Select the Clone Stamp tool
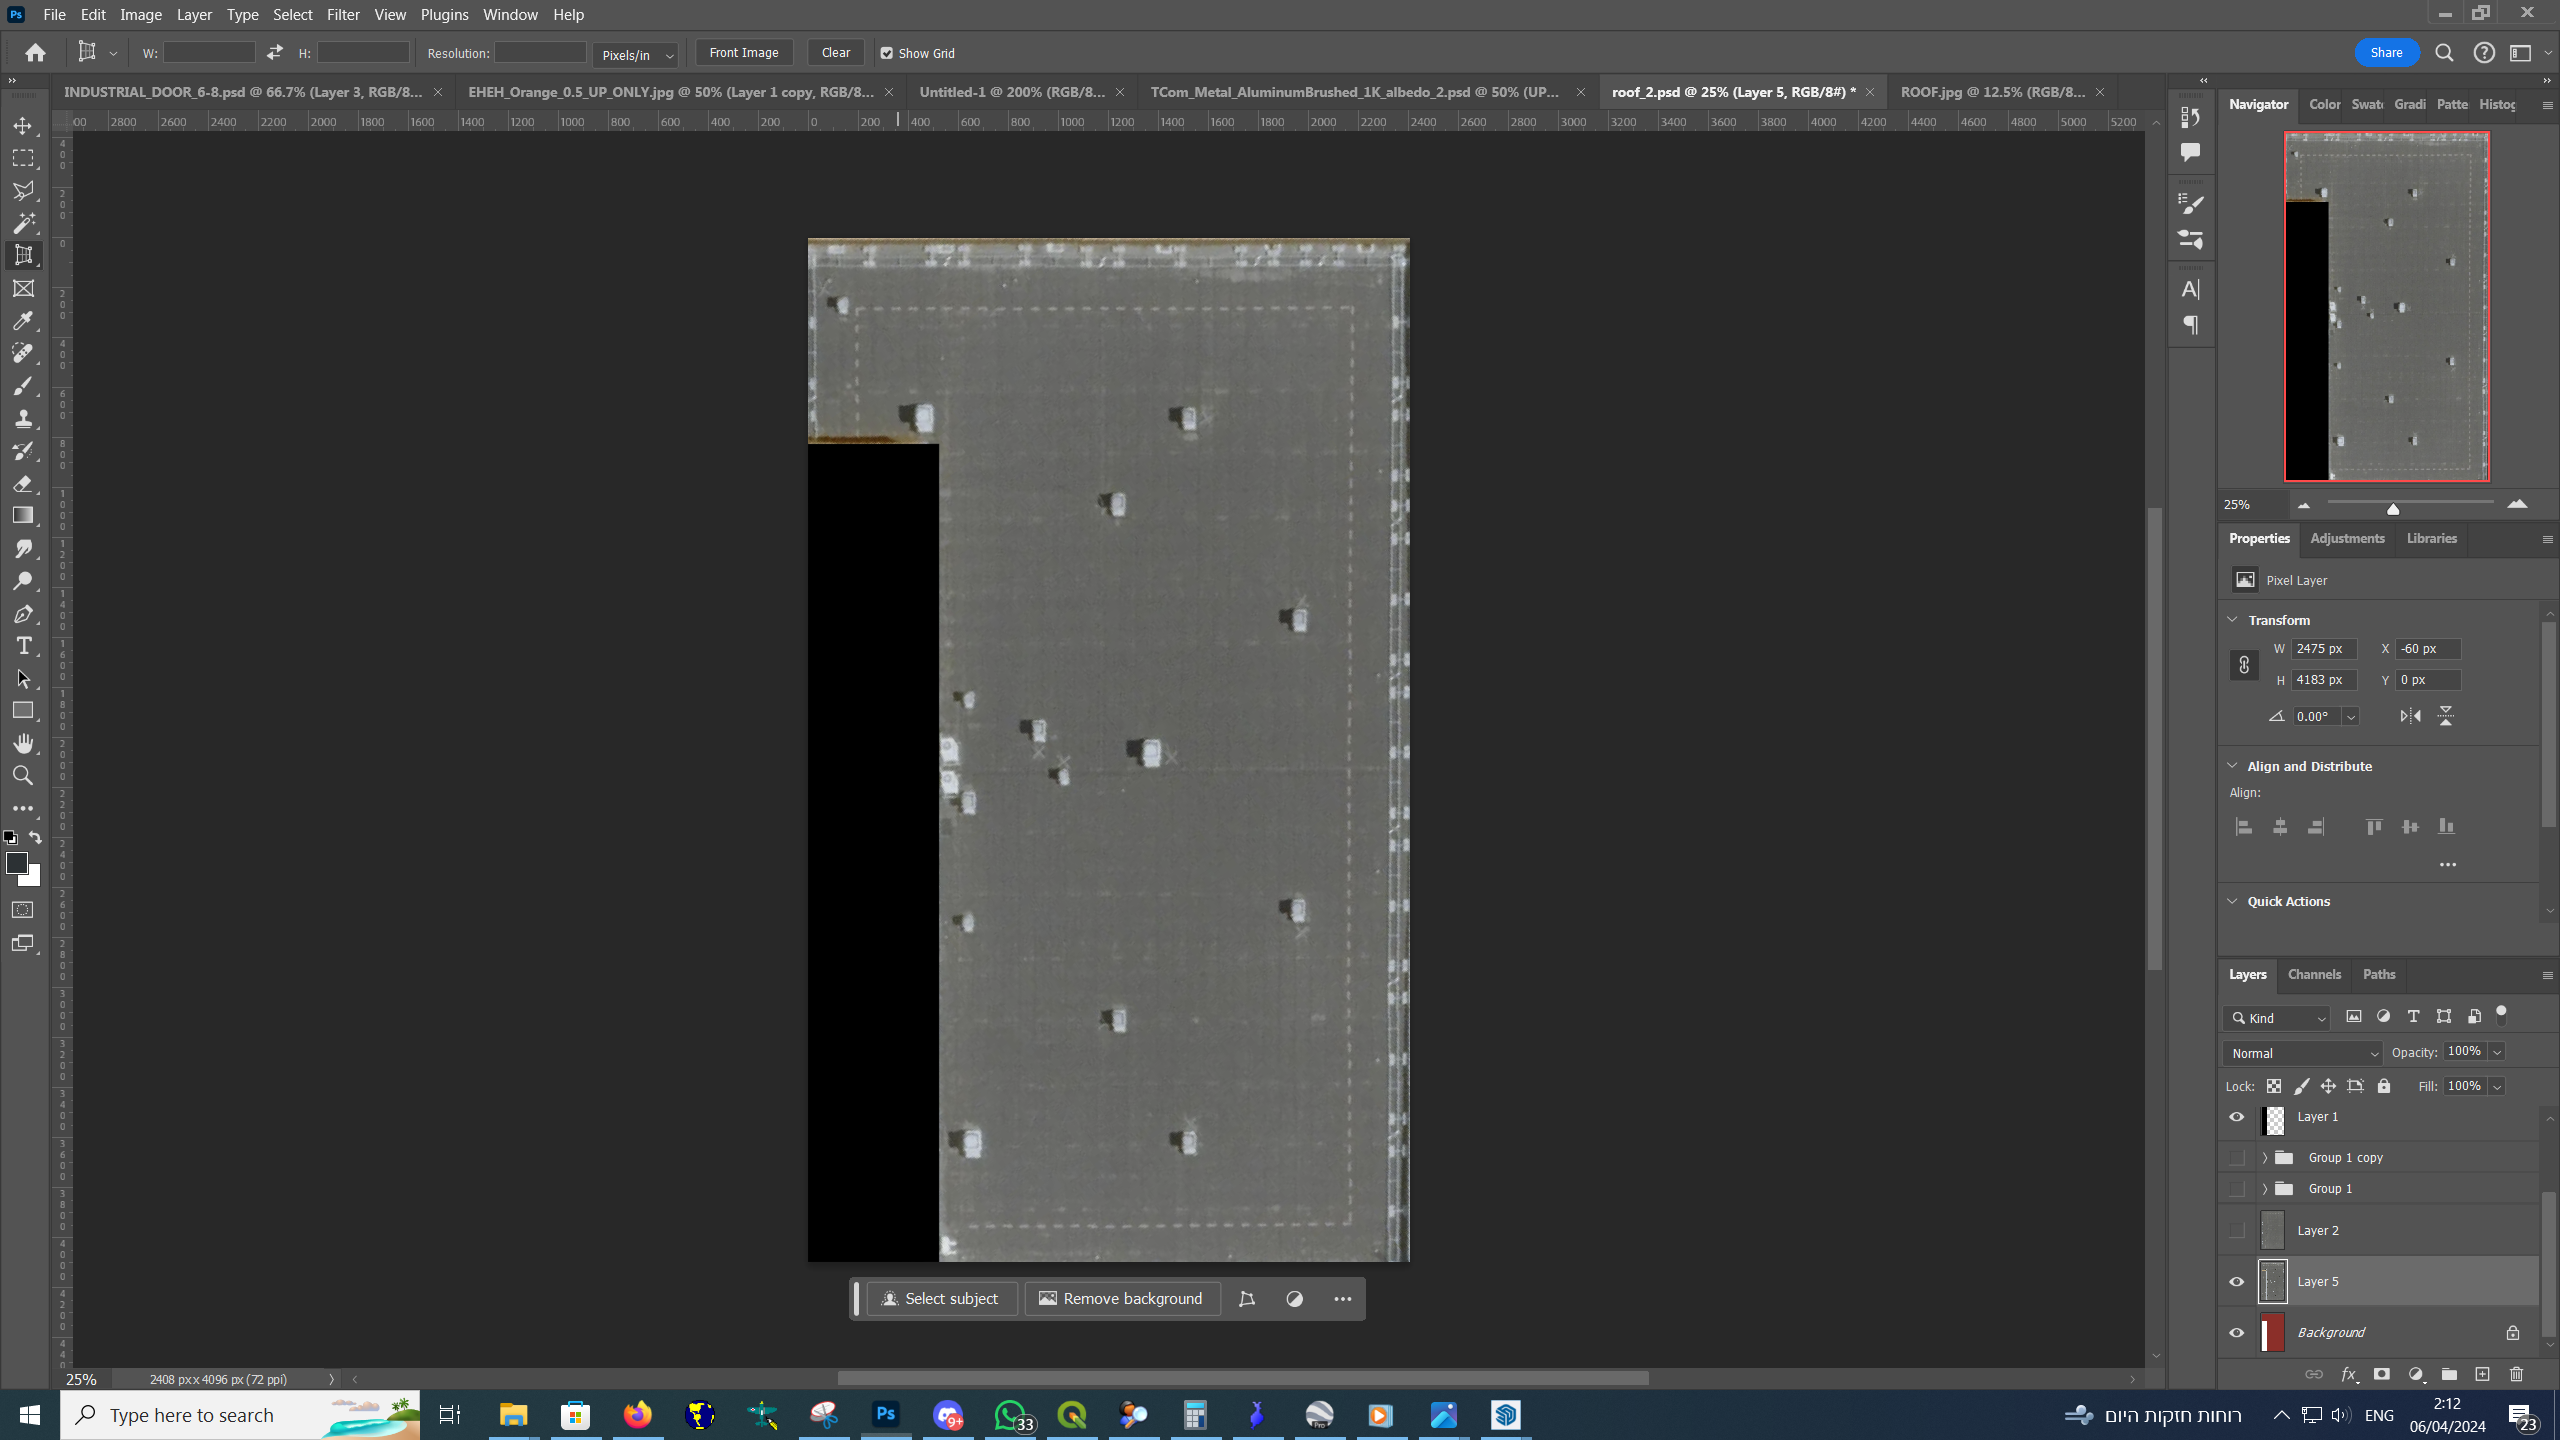The width and height of the screenshot is (2560, 1440). pyautogui.click(x=23, y=418)
